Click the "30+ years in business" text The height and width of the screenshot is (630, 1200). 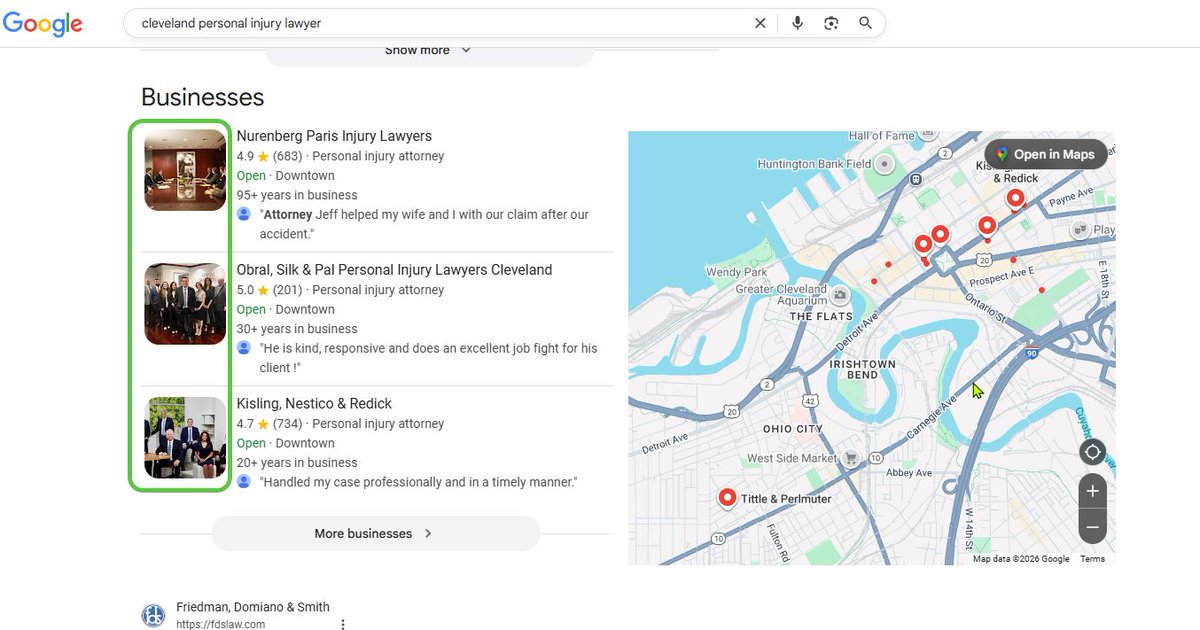297,329
